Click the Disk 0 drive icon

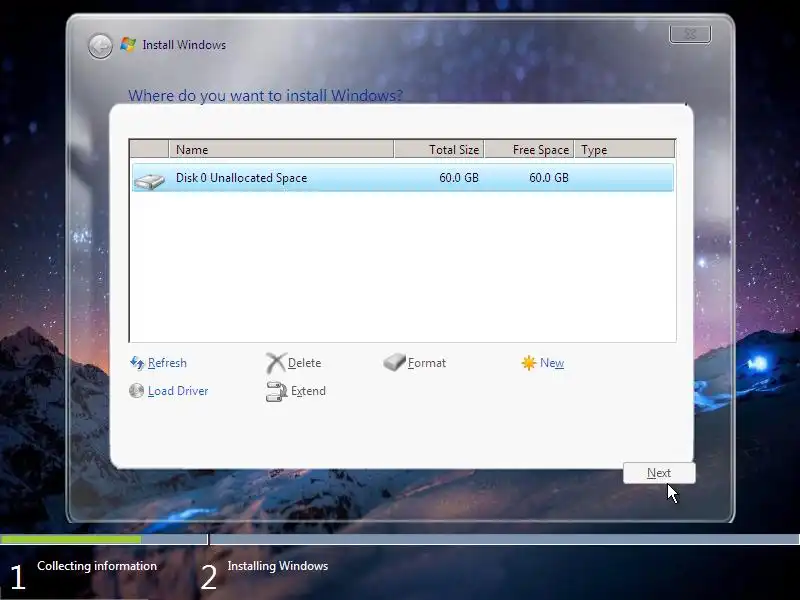(x=149, y=181)
